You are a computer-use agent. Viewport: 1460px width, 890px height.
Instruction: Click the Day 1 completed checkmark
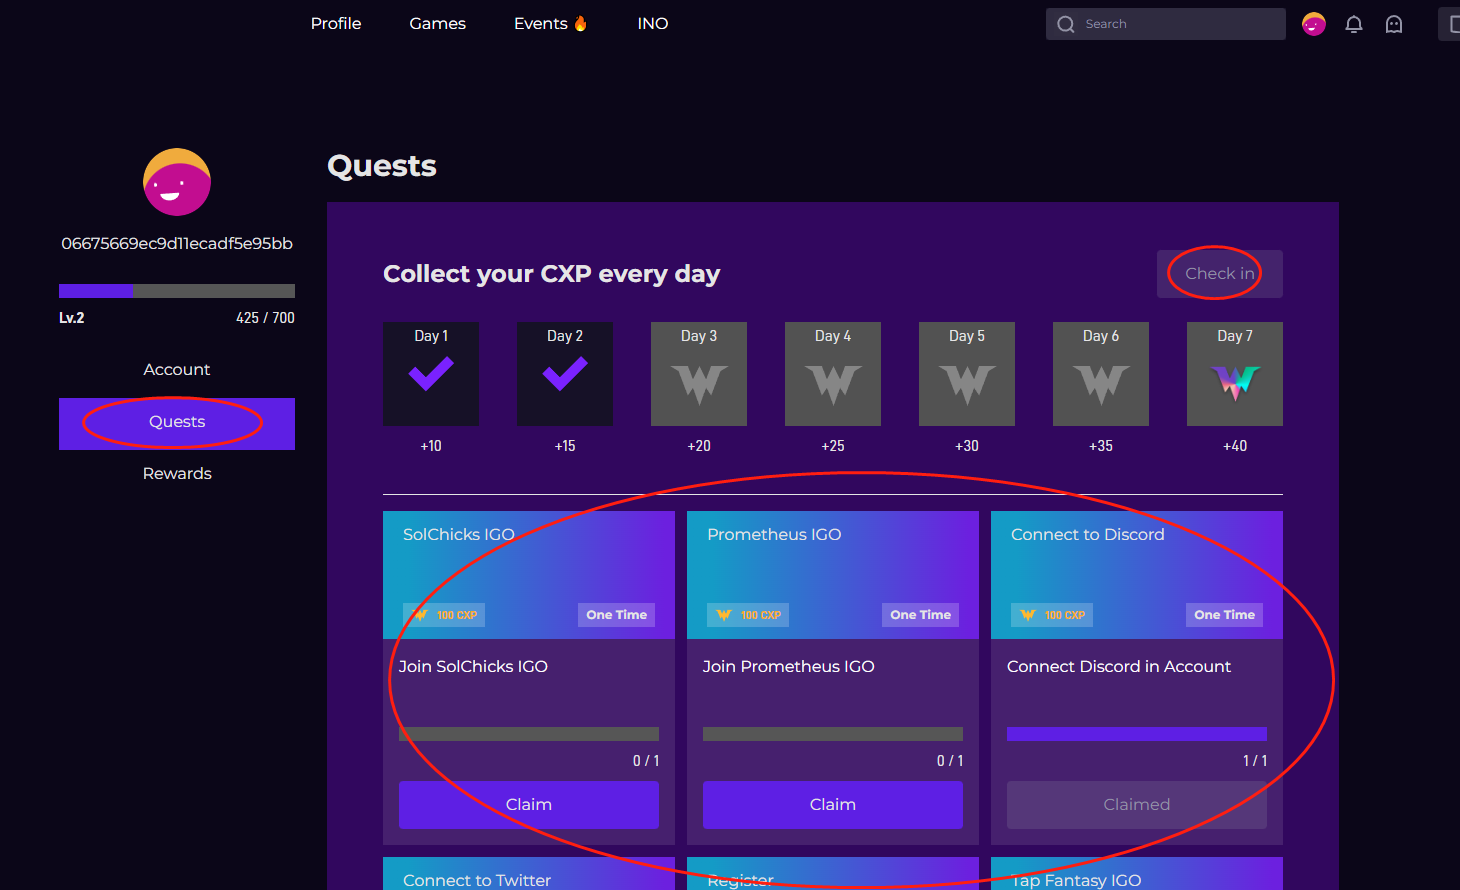coord(431,374)
